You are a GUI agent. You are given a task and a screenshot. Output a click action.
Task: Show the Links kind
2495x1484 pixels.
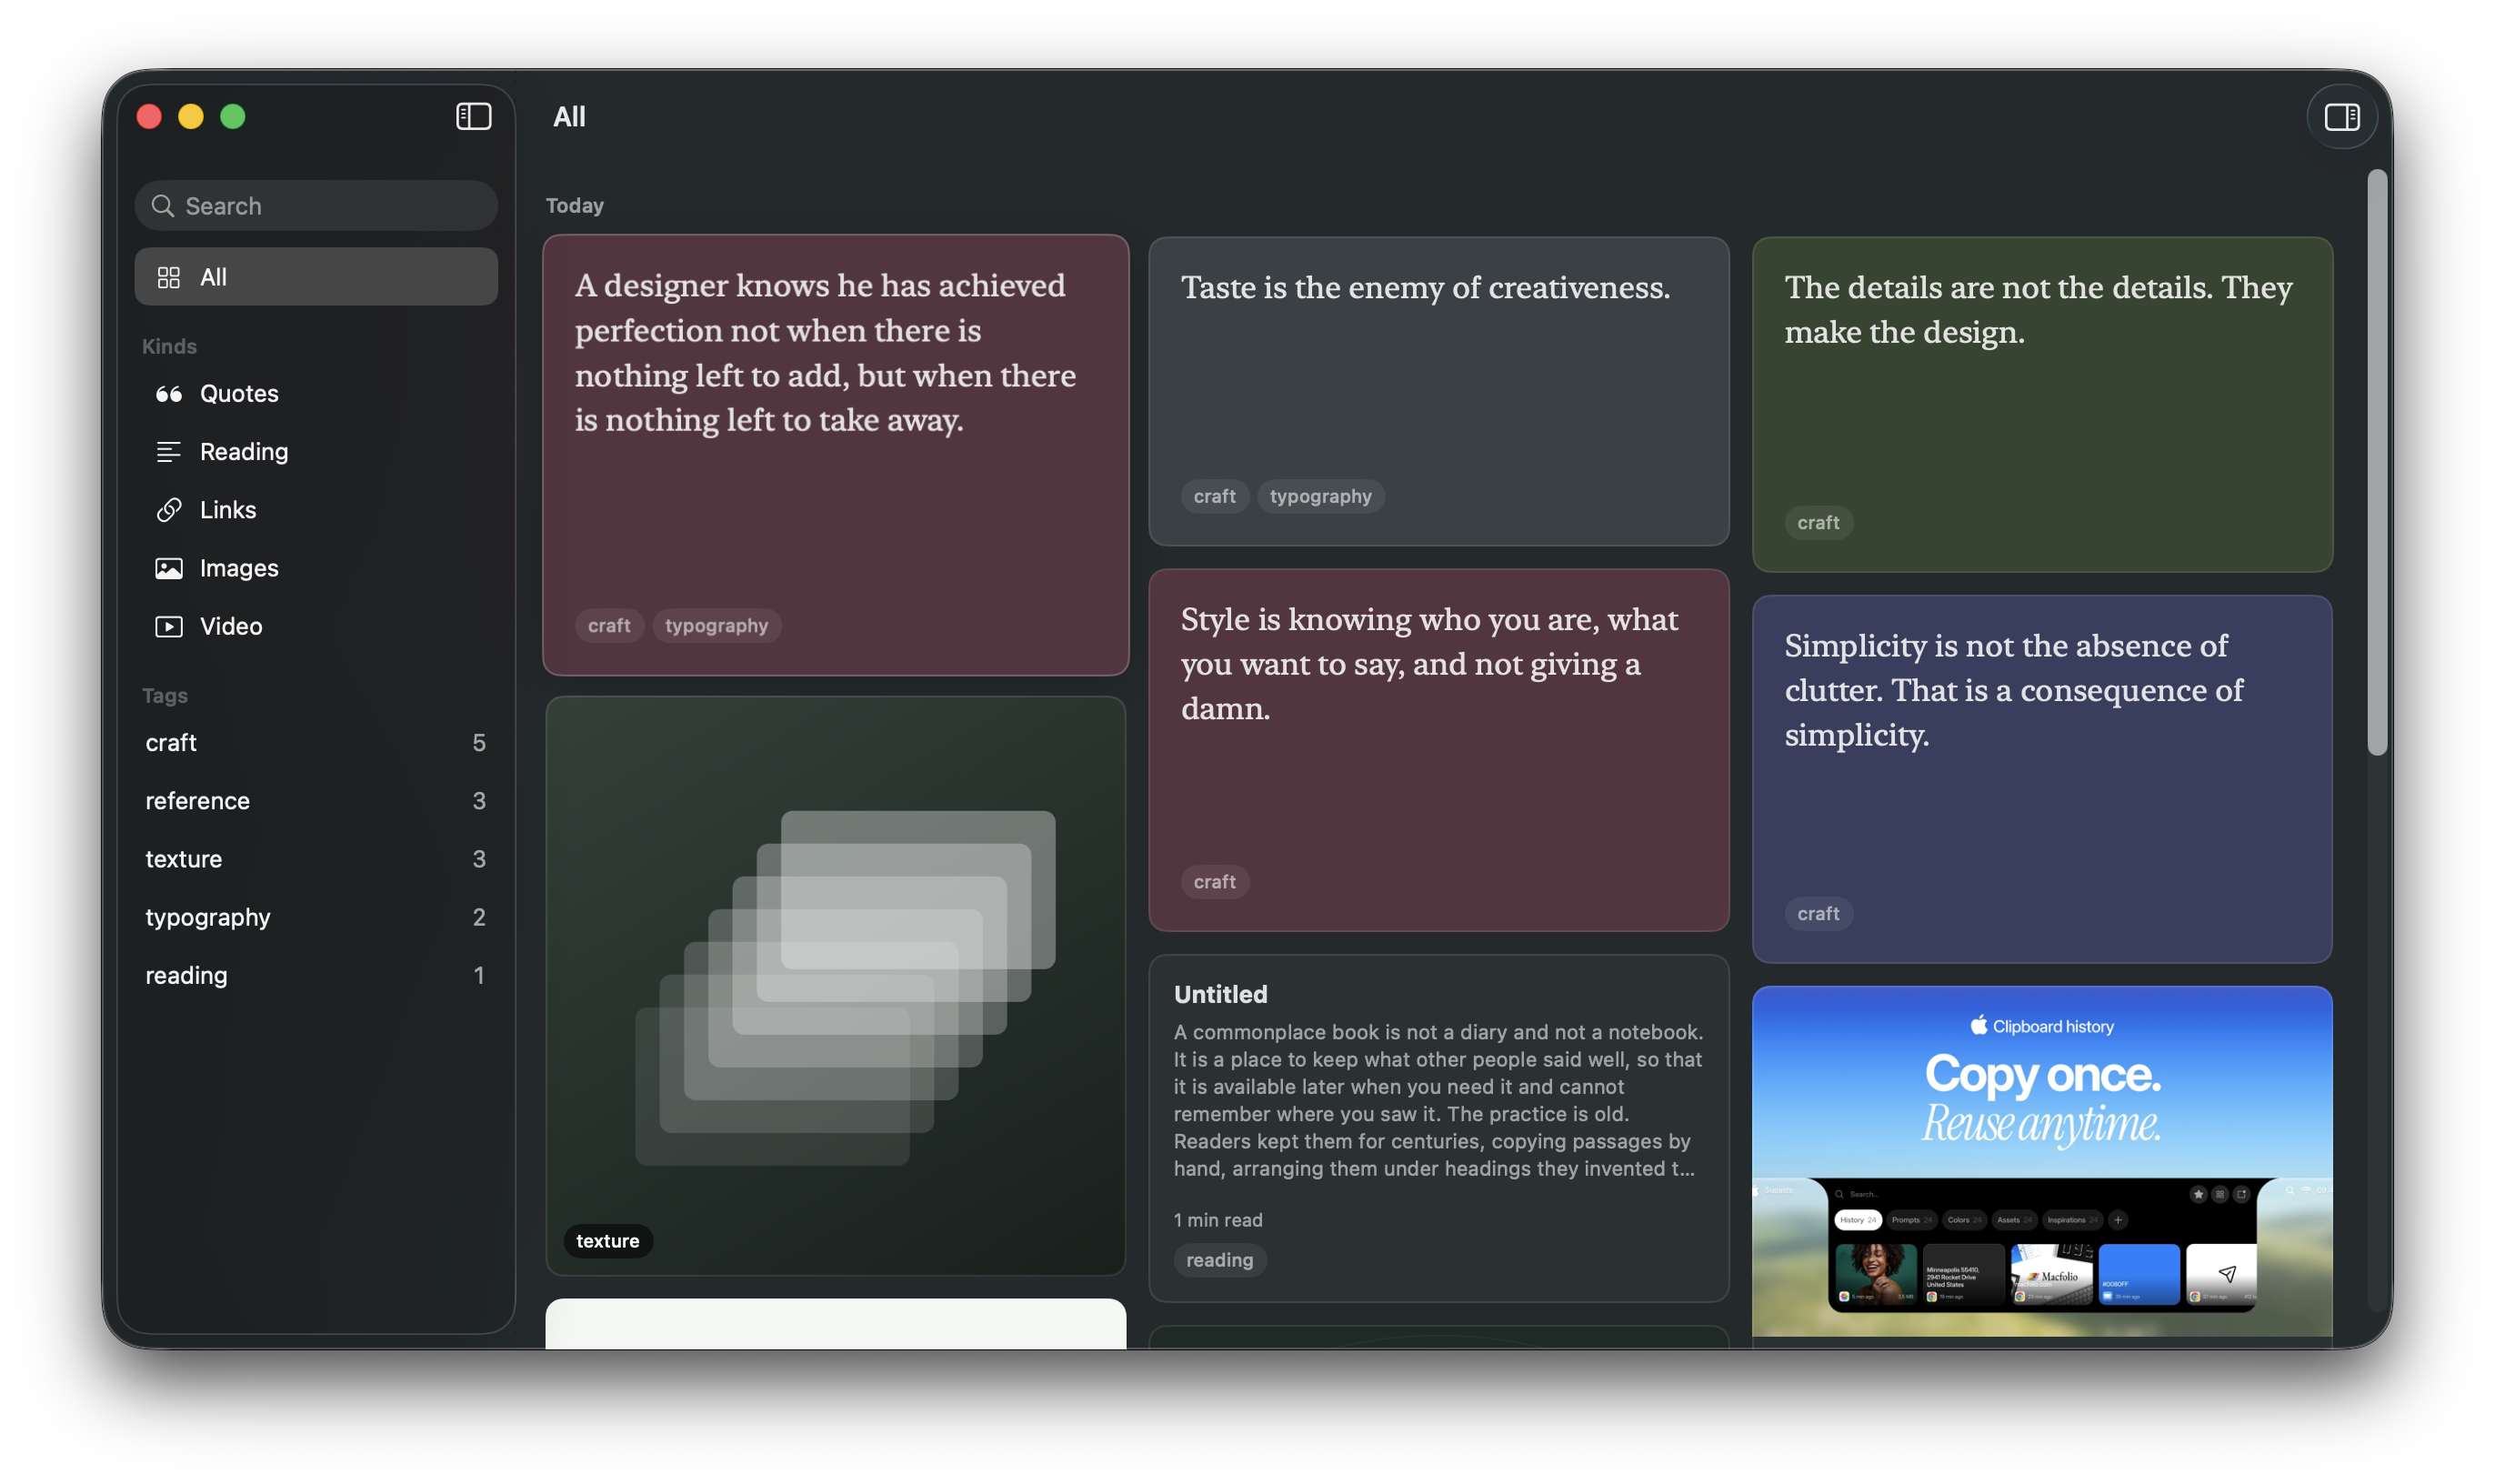[x=316, y=510]
